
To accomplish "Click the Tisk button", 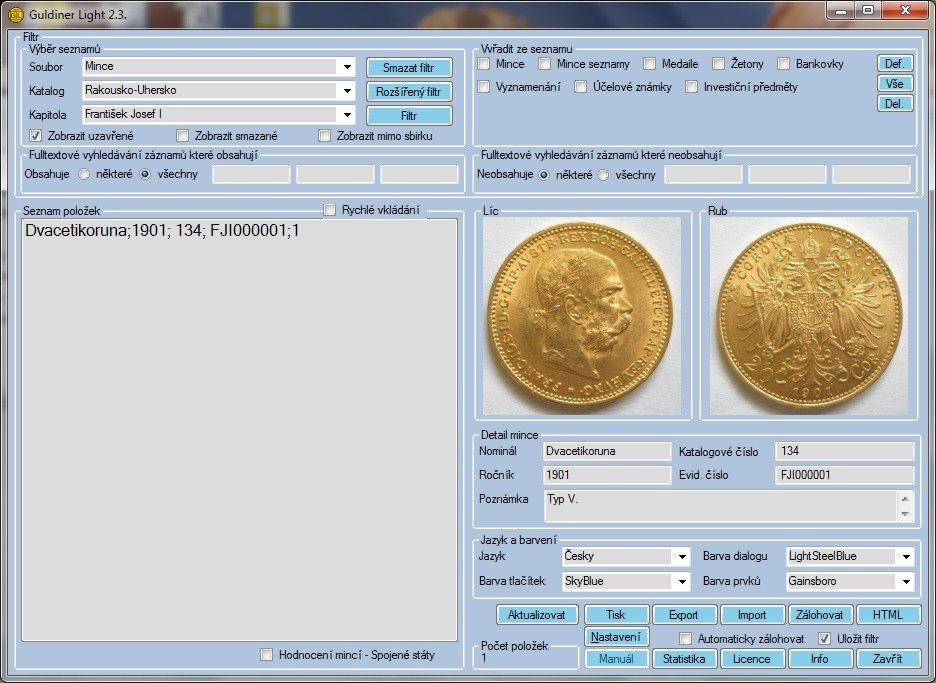I will coord(616,614).
